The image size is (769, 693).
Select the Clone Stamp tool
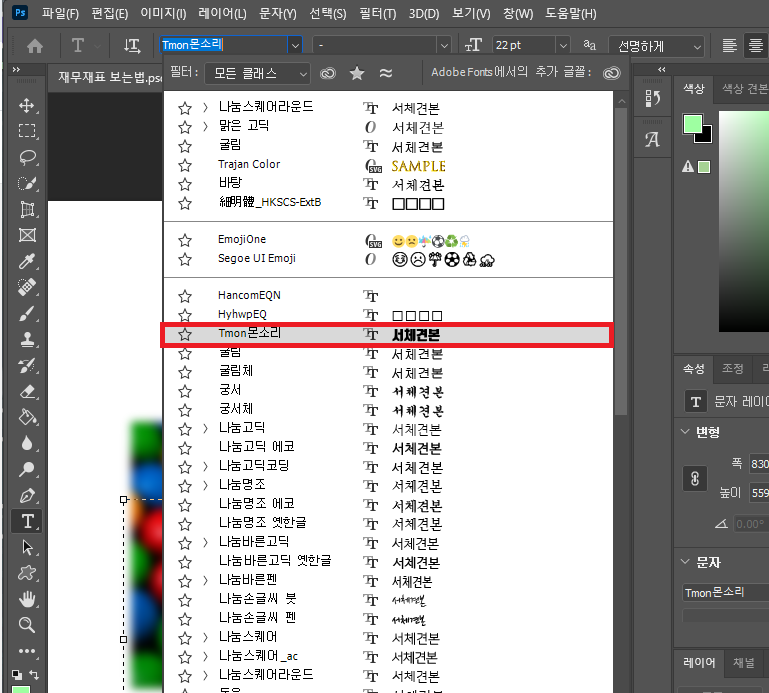pos(27,339)
